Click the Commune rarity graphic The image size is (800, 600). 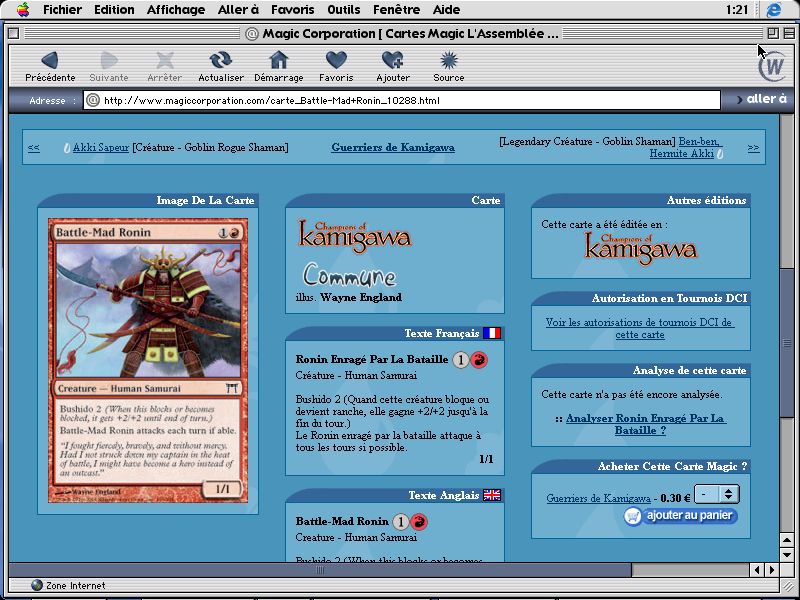click(x=349, y=276)
